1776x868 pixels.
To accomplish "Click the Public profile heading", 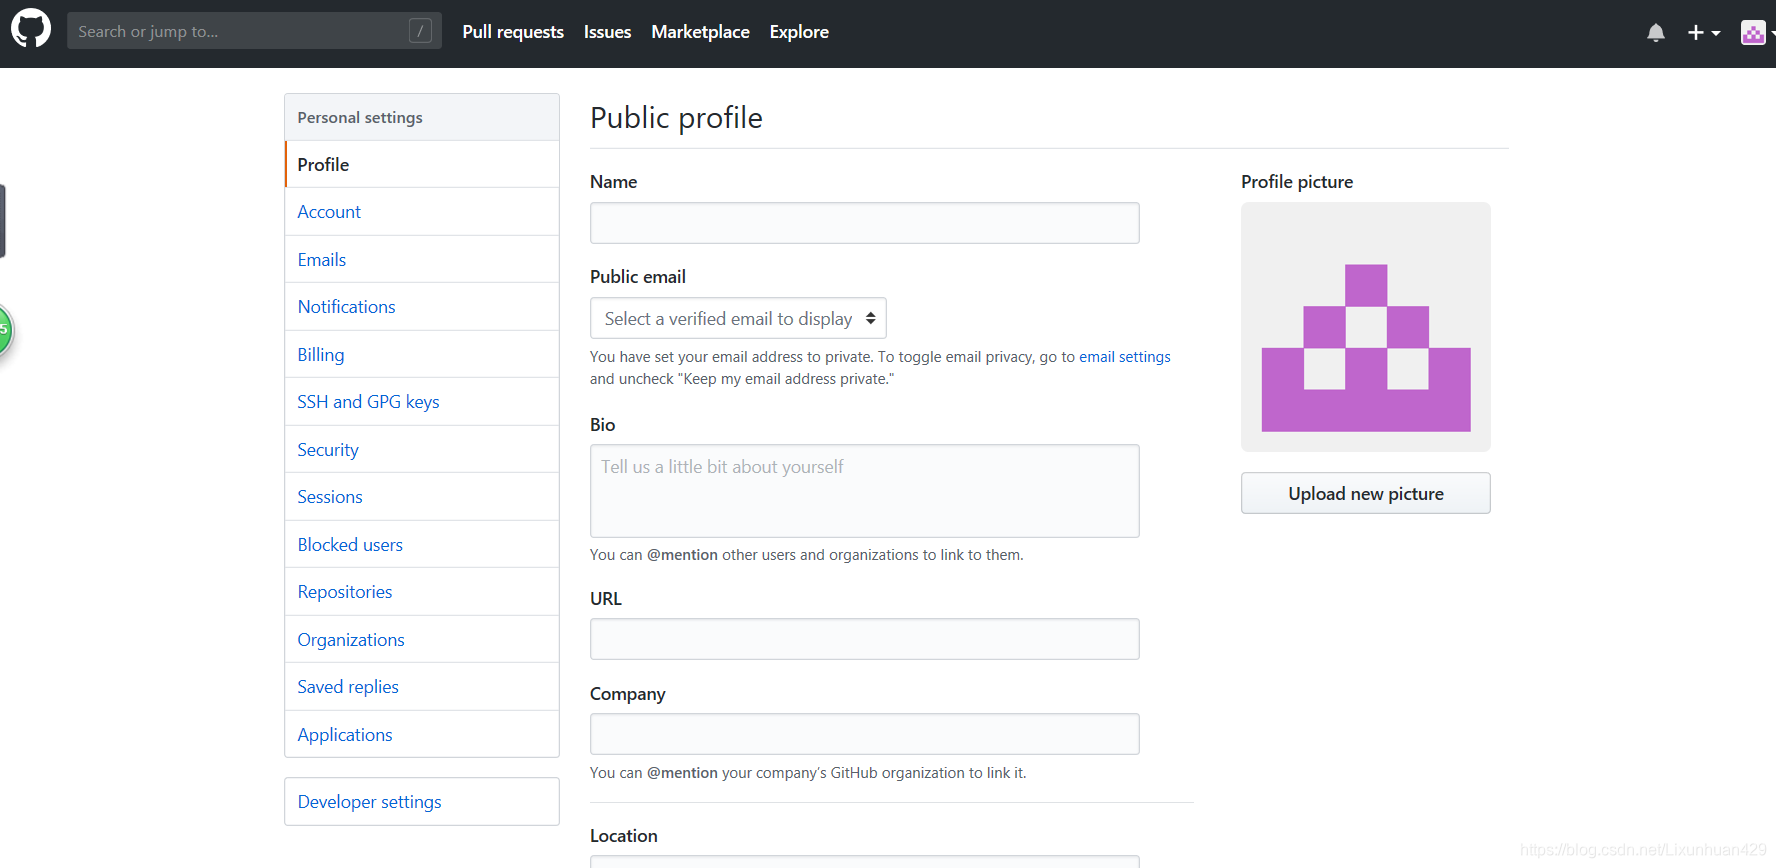I will (x=676, y=118).
